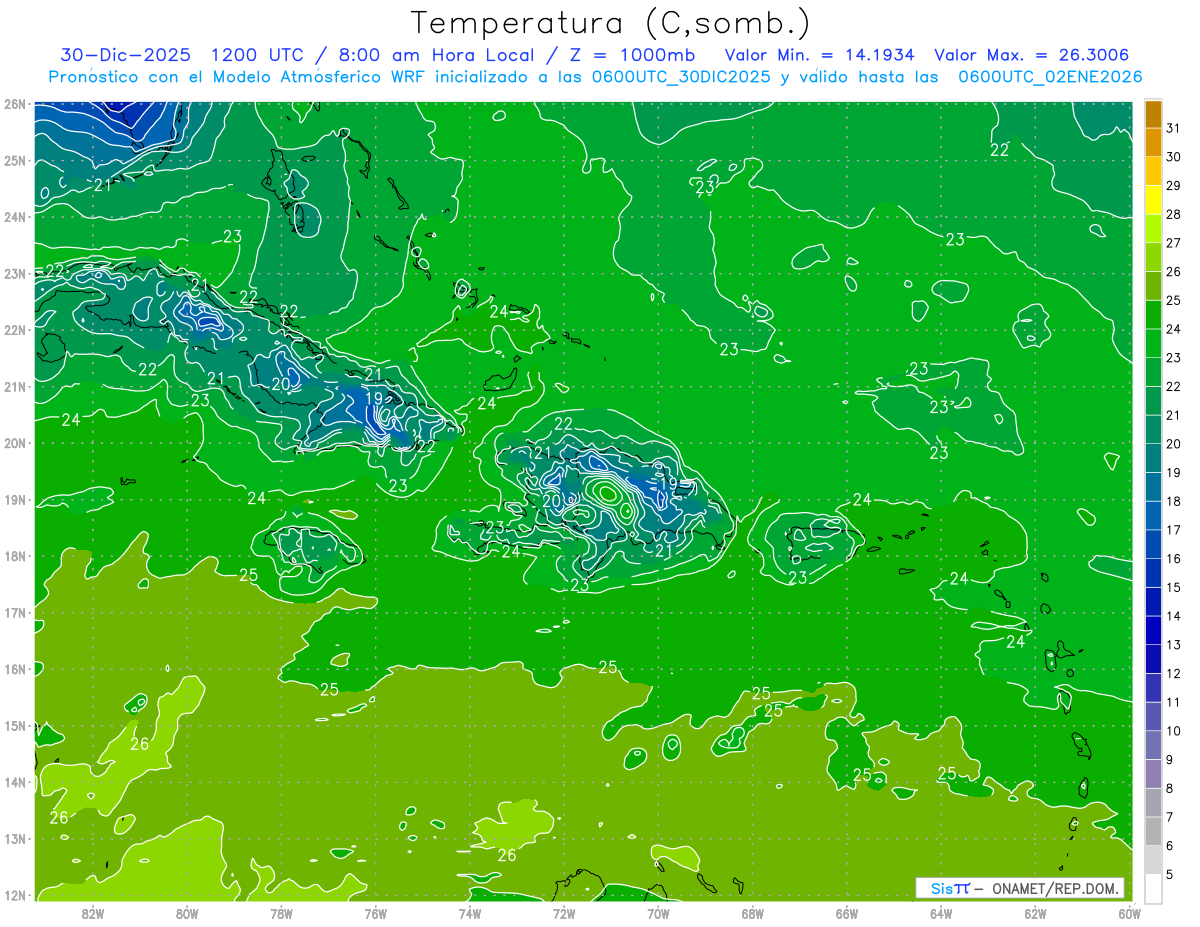Click the color bar legend label 28
Viewport: 1200px width, 927px height.
pyautogui.click(x=1173, y=214)
